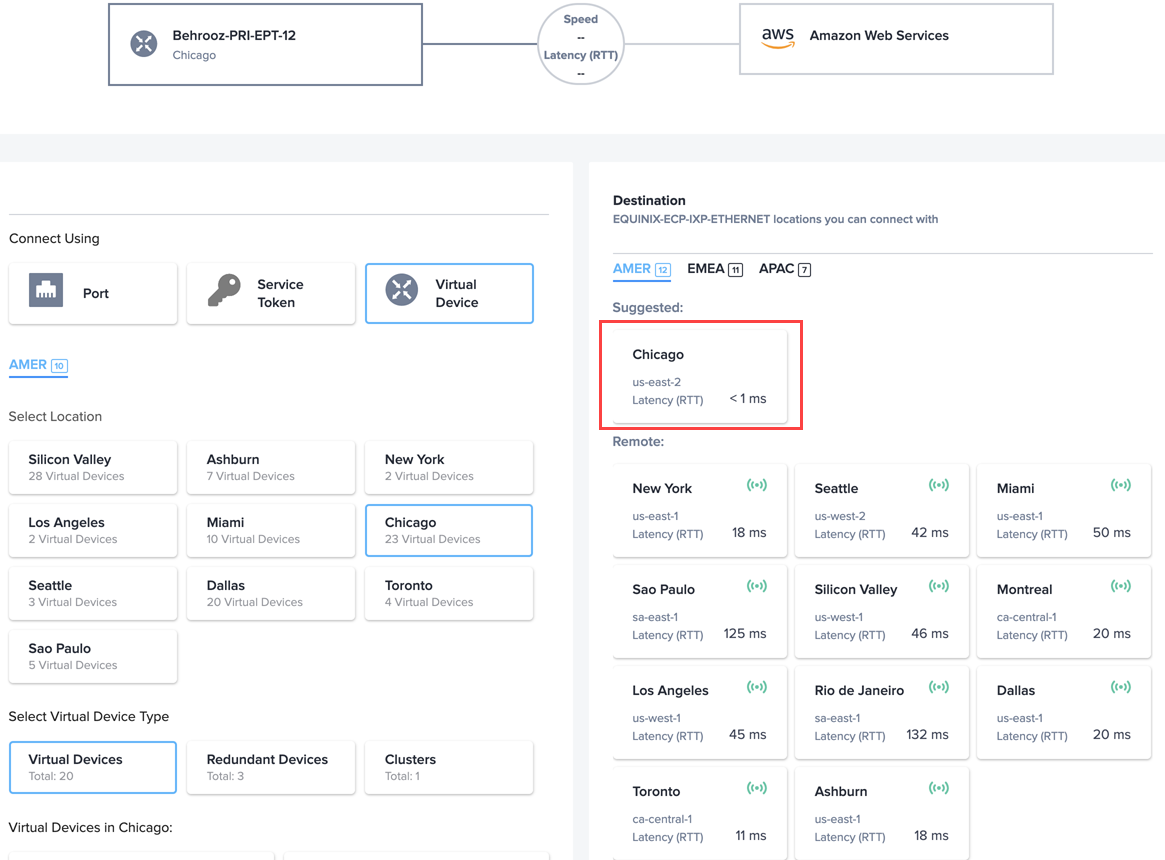
Task: Select New York with 2 Virtual Devices
Action: coord(450,468)
